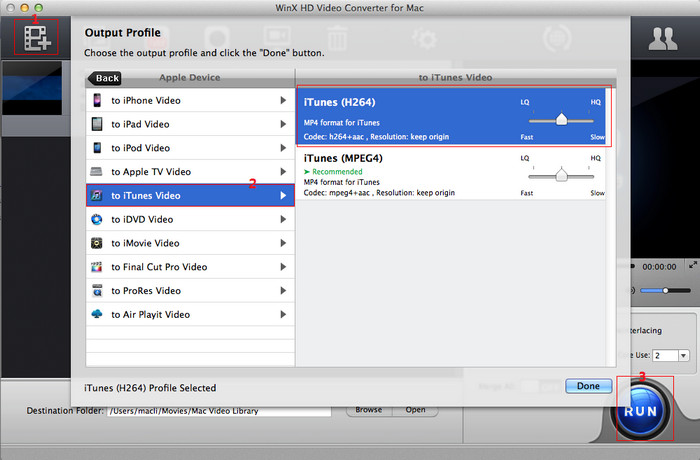Click the Apple Device column header

pos(190,78)
